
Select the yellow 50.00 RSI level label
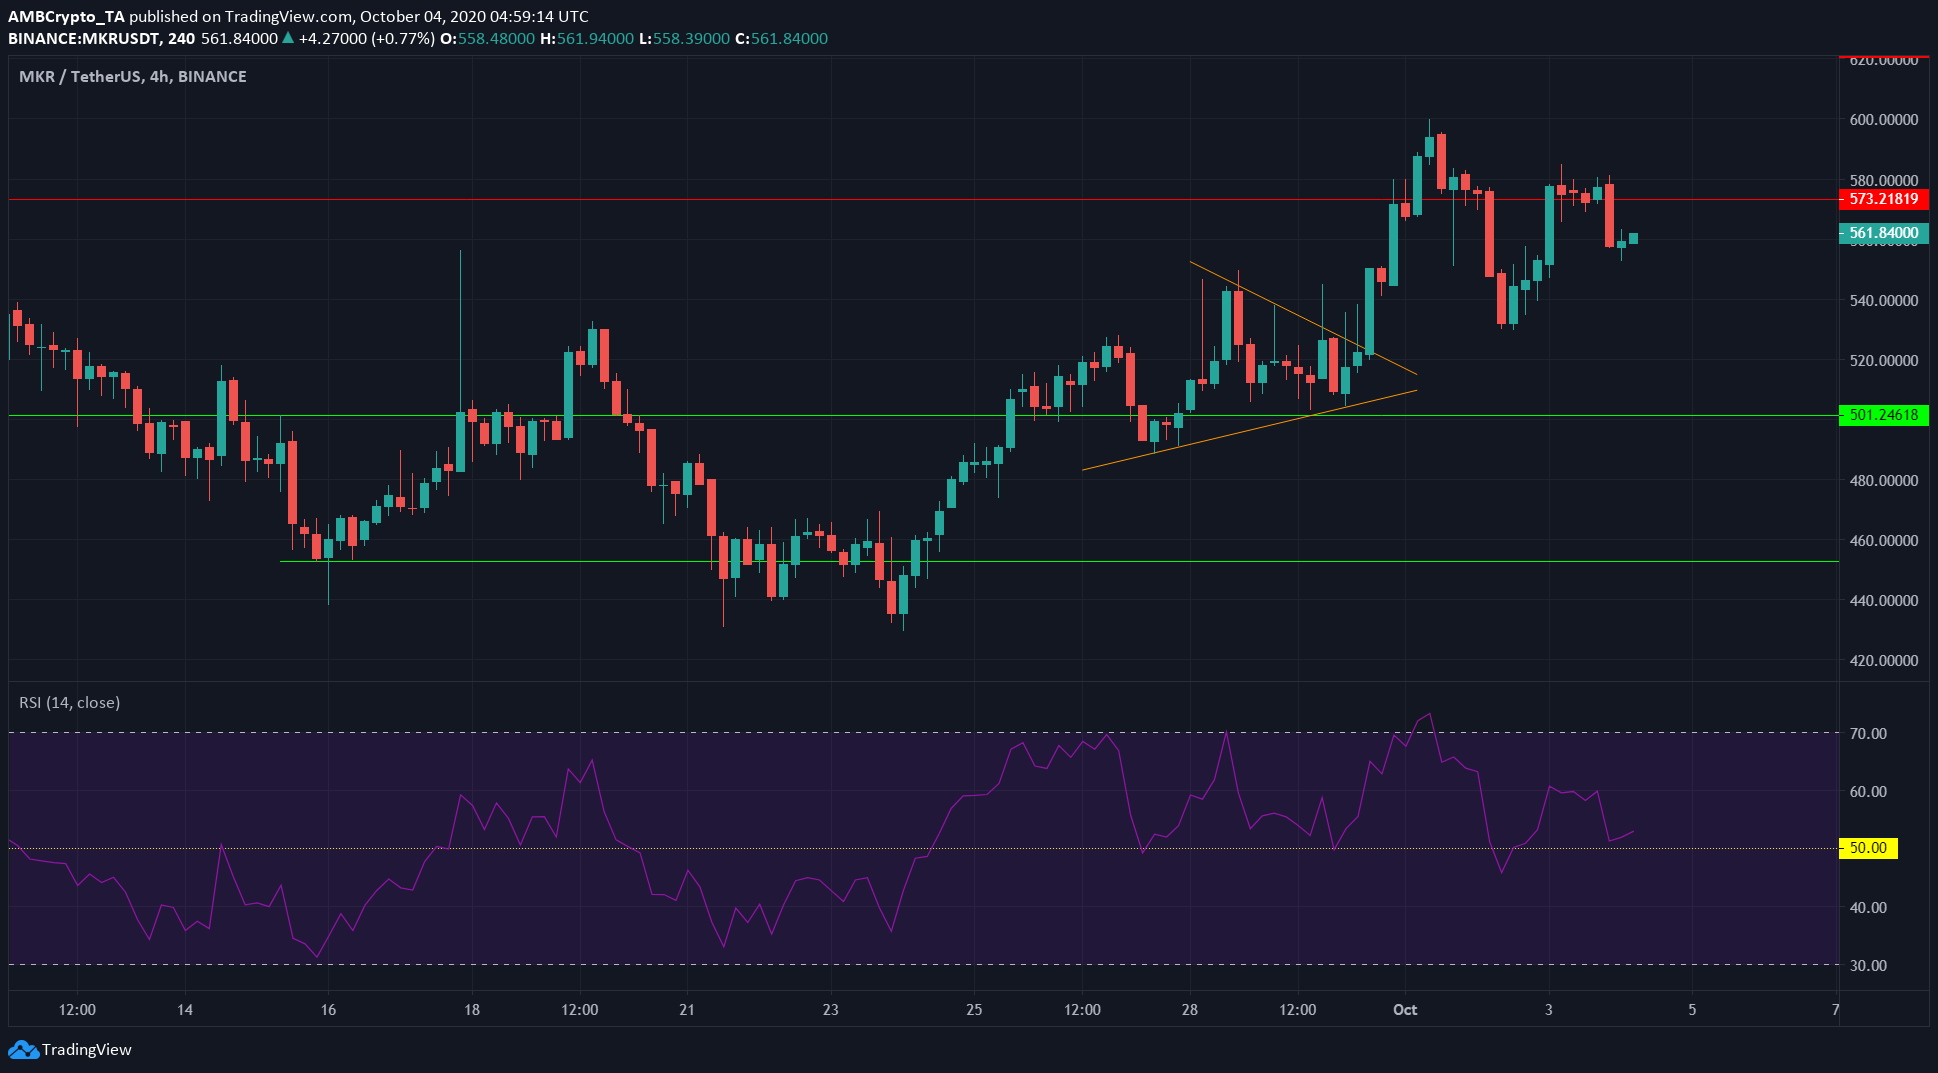(x=1868, y=848)
